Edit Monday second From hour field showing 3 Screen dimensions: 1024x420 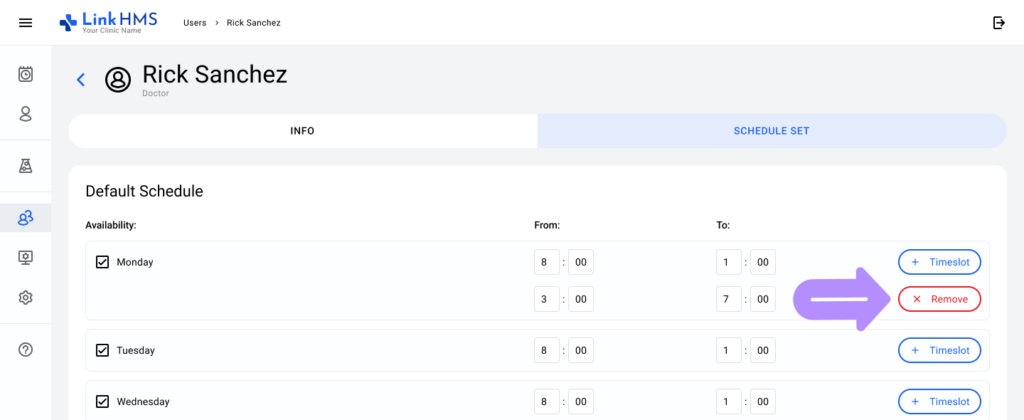pos(547,299)
